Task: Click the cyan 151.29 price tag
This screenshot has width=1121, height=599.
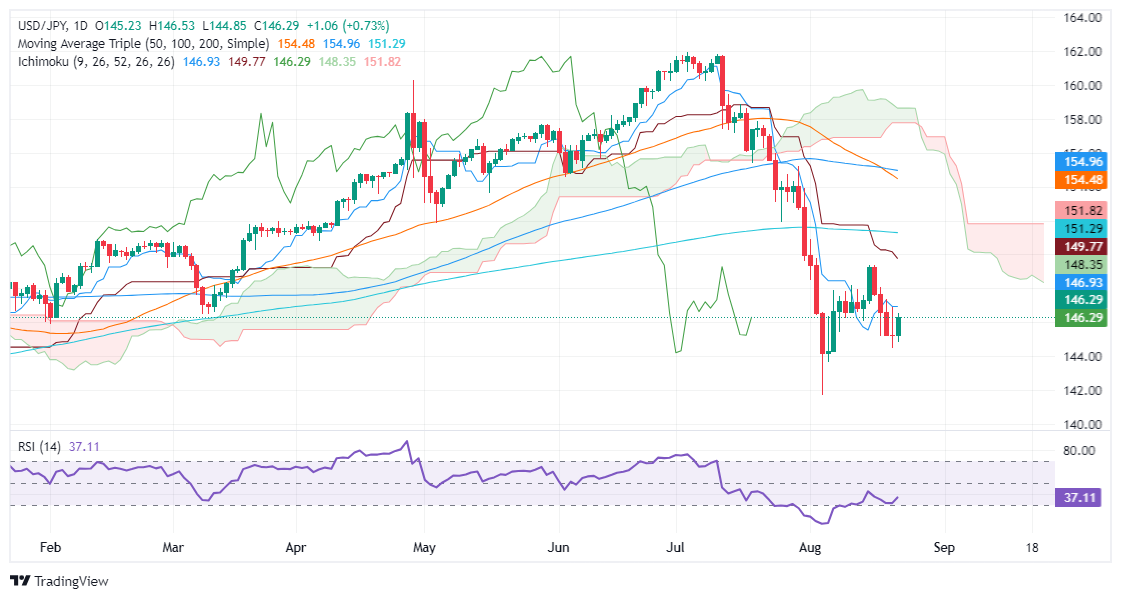Action: pos(1082,229)
